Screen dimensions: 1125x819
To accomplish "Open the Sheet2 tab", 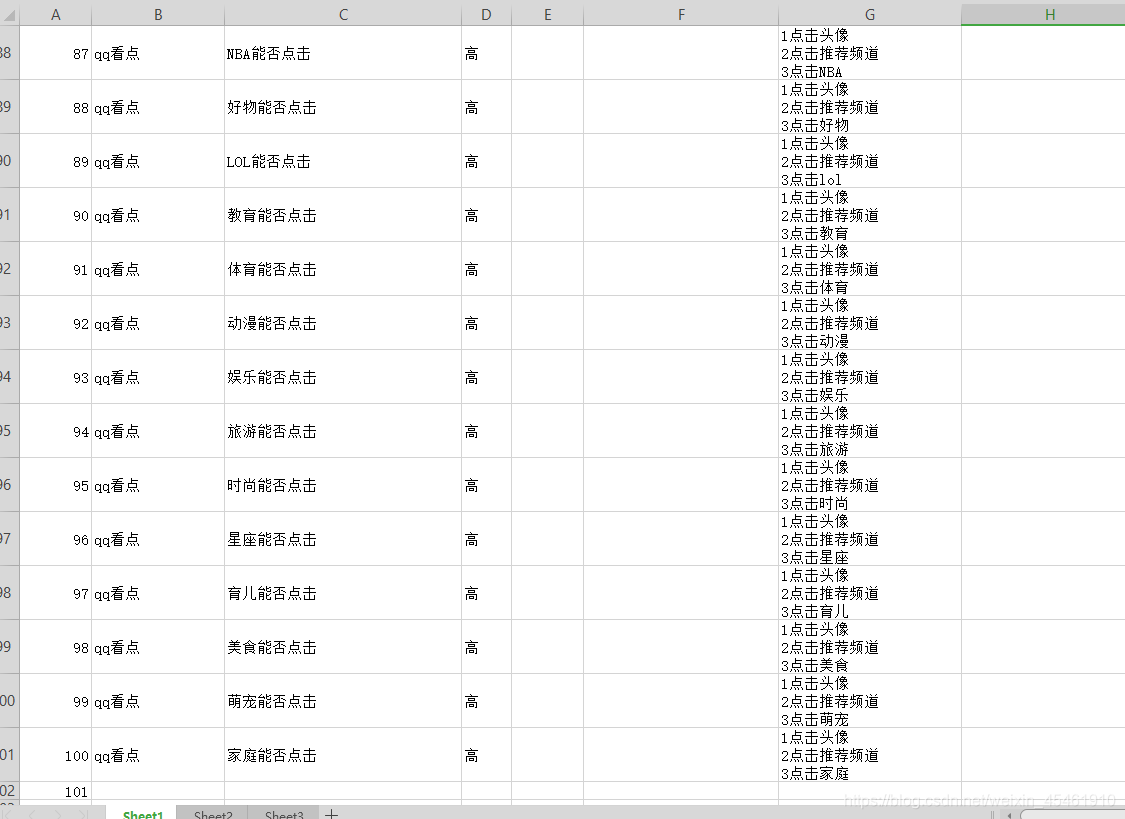I will pyautogui.click(x=213, y=814).
